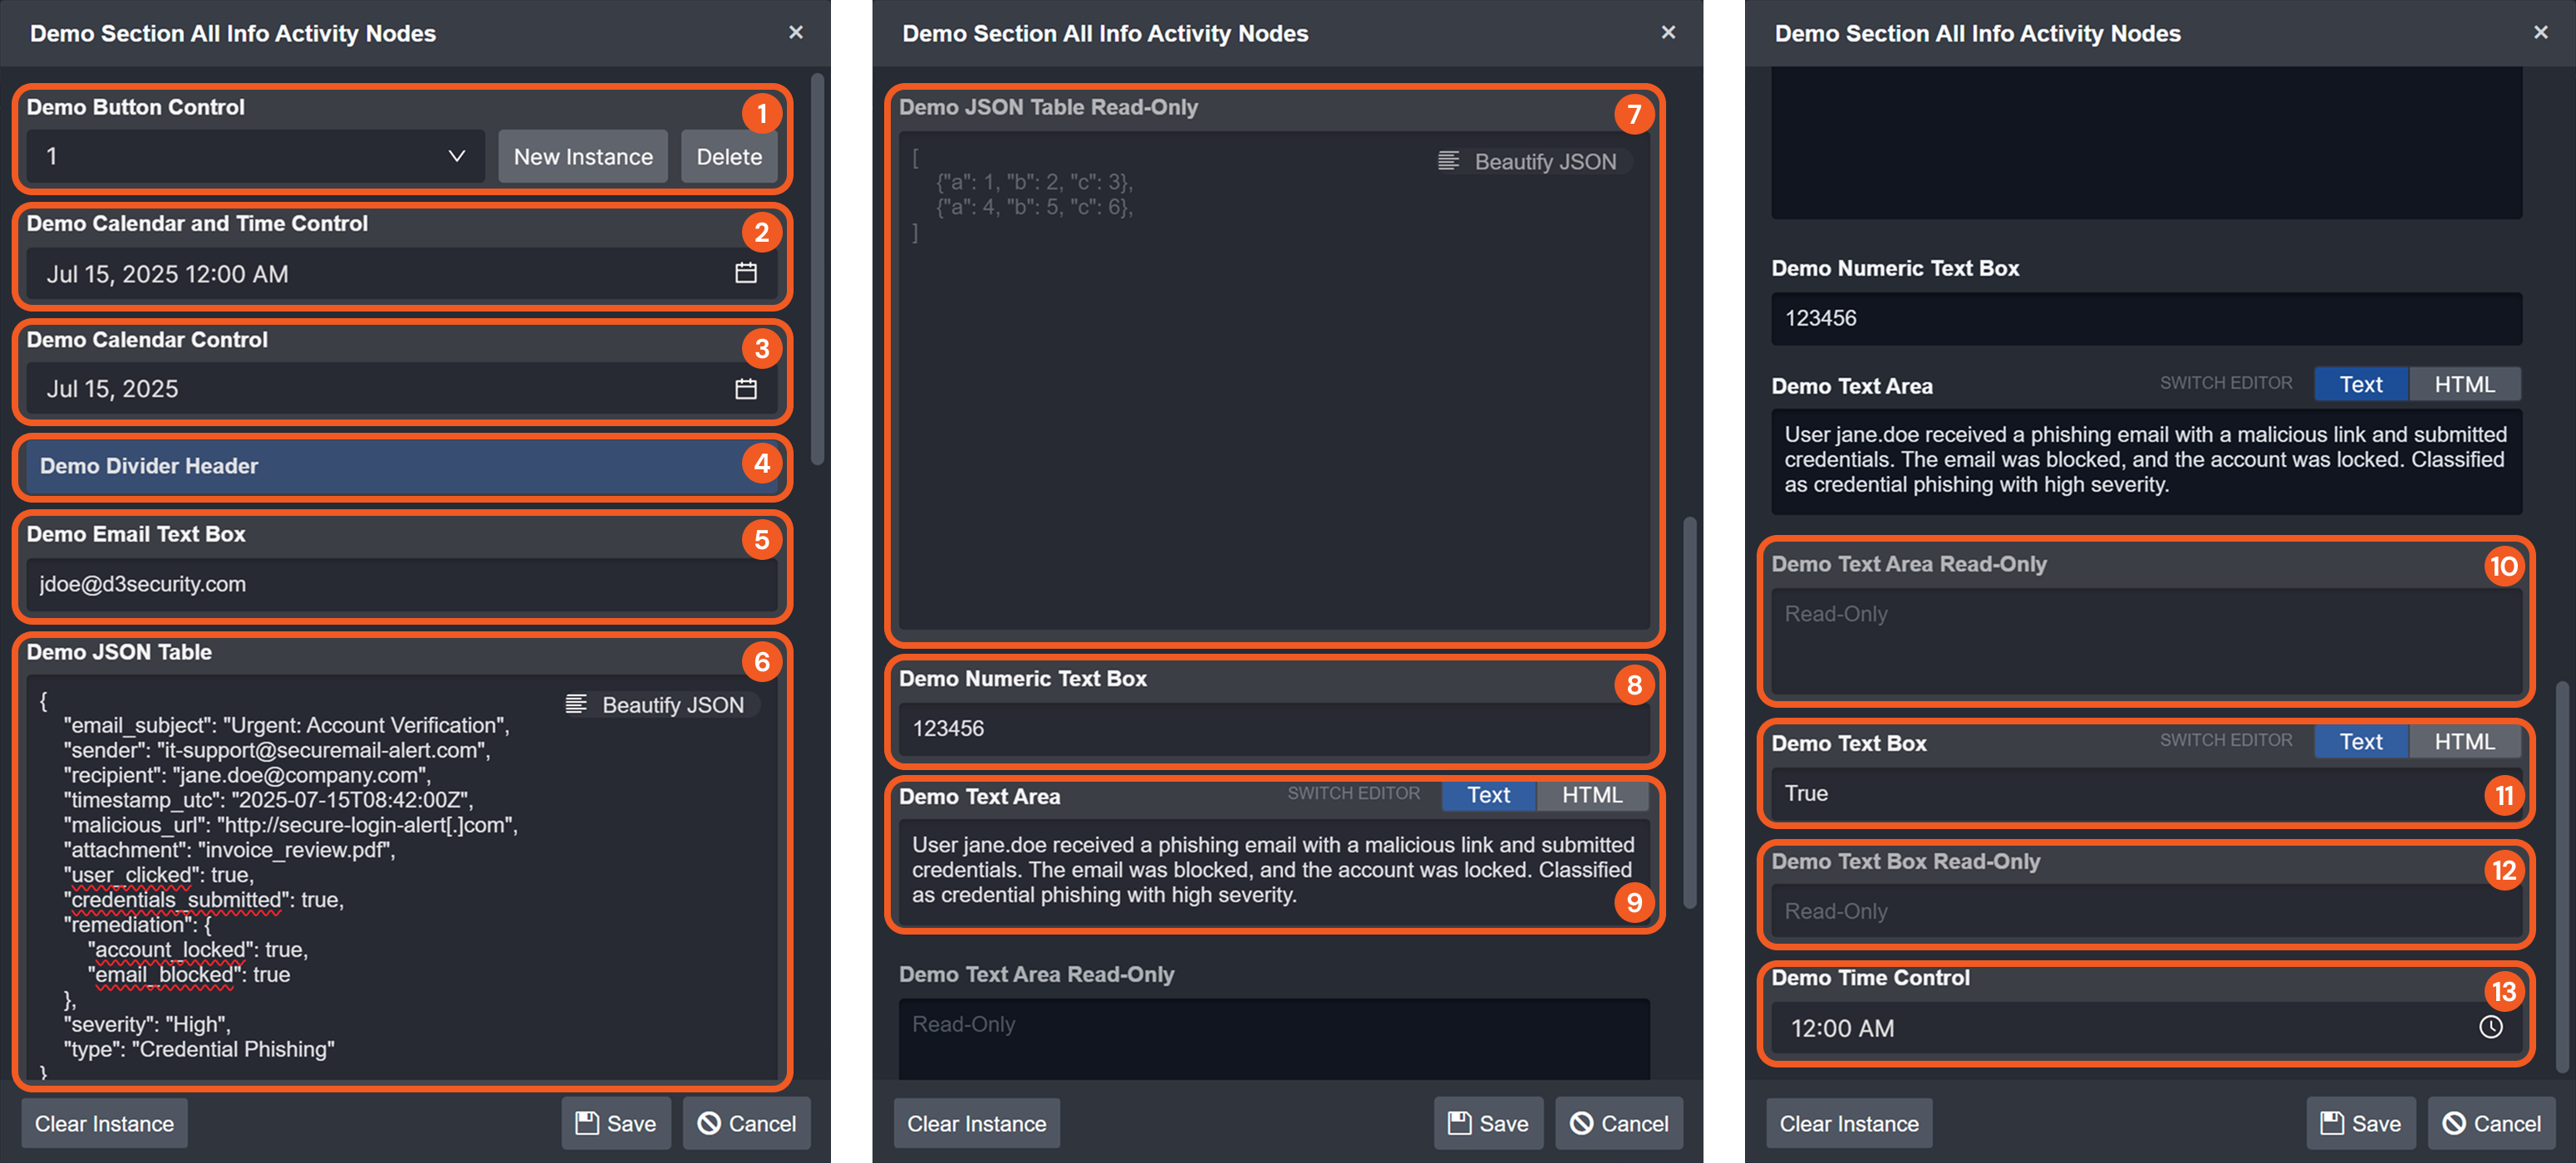Open calendar picker for Calendar and Time Control
The width and height of the screenshot is (2576, 1163).
745,273
